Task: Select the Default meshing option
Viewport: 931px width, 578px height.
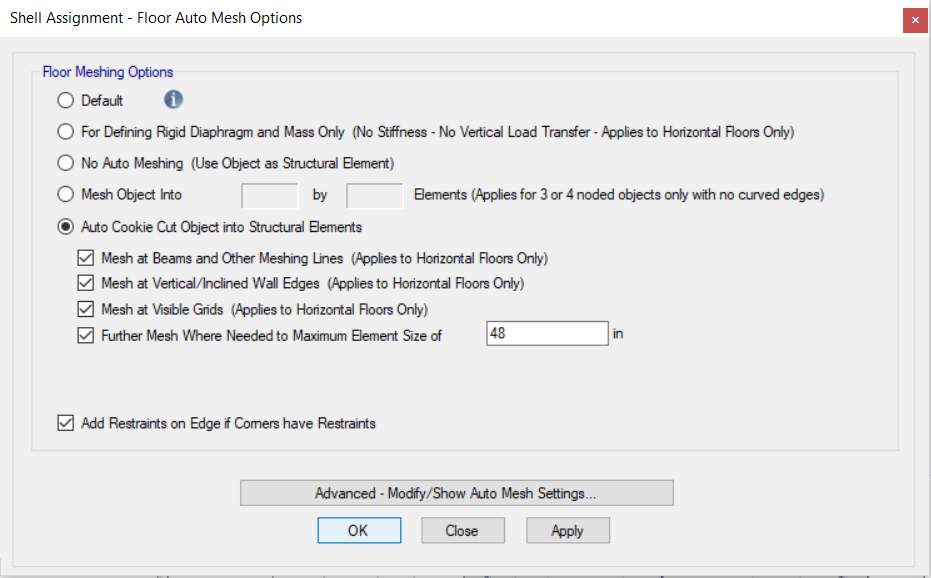Action: [x=65, y=100]
